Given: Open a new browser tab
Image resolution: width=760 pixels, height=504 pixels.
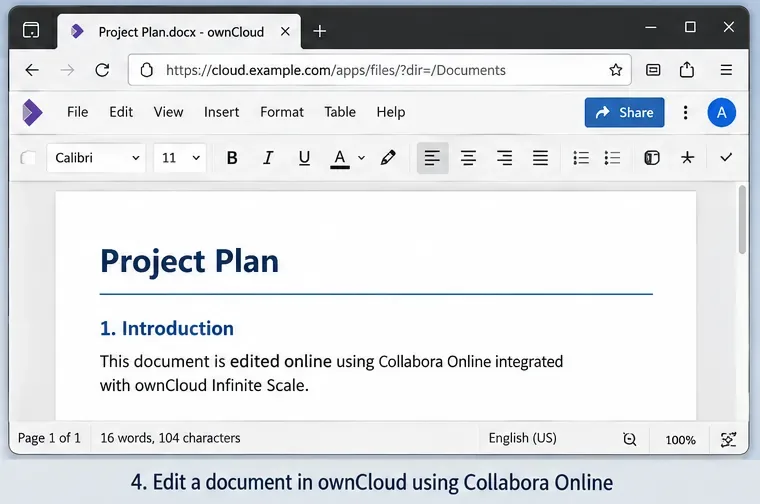Looking at the screenshot, I should coord(319,32).
